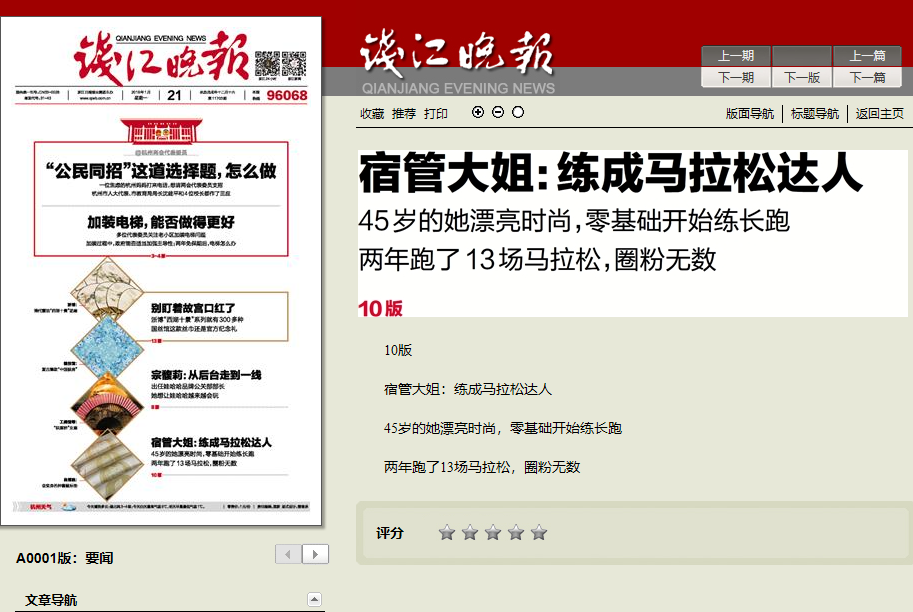Image resolution: width=913 pixels, height=612 pixels.
Task: Open 版面导航 page navigation
Action: click(x=750, y=114)
